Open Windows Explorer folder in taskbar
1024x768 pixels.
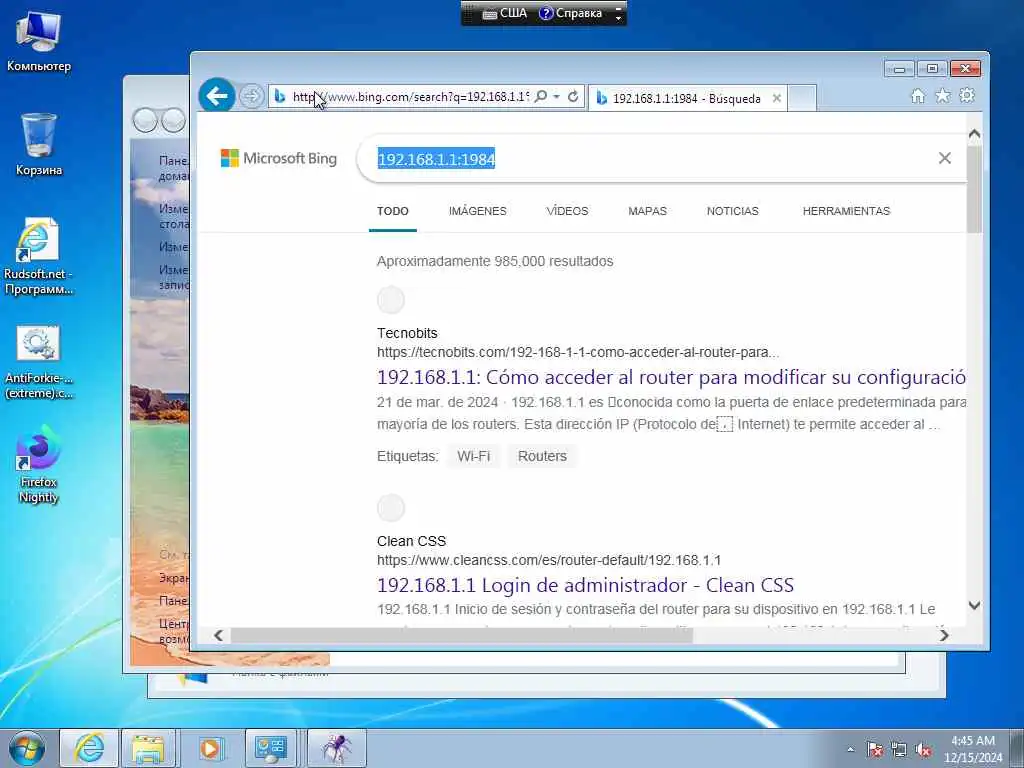point(148,748)
